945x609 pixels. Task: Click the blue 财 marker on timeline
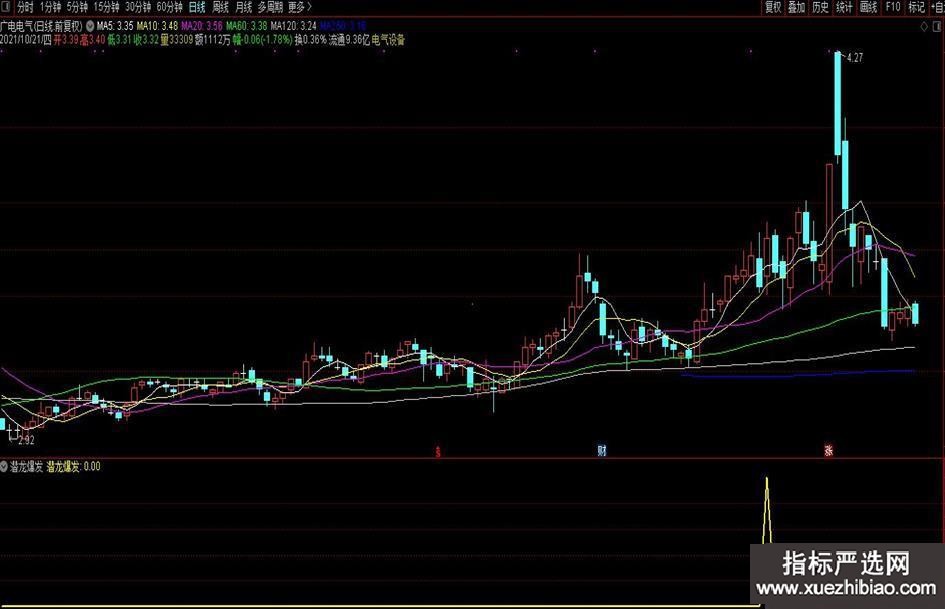[x=601, y=450]
